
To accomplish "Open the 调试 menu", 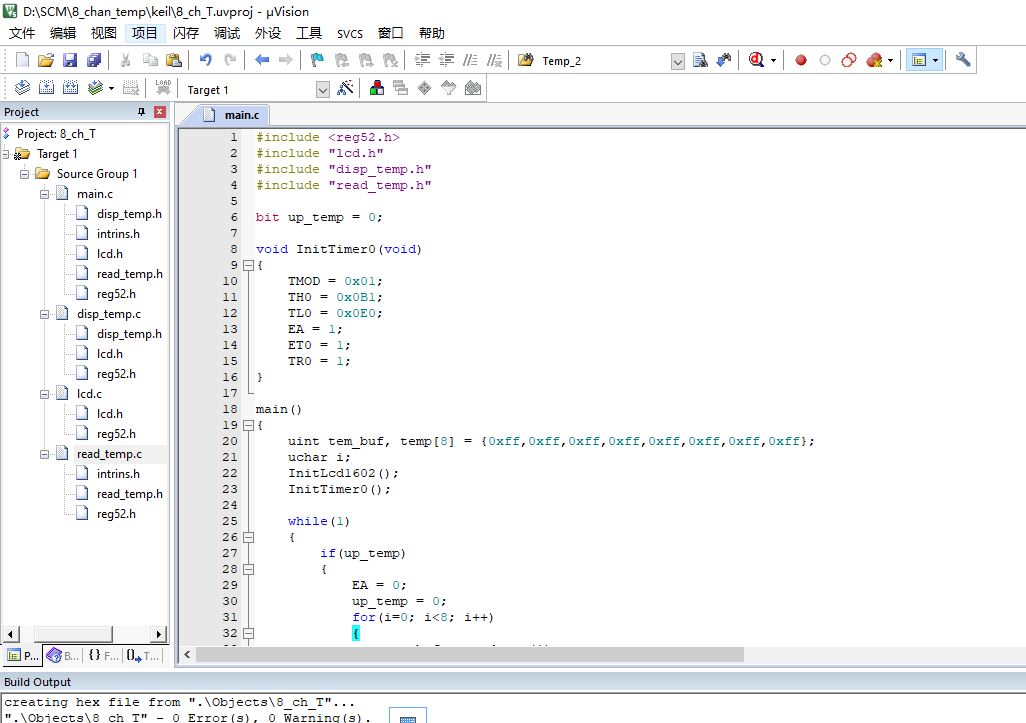I will (227, 33).
